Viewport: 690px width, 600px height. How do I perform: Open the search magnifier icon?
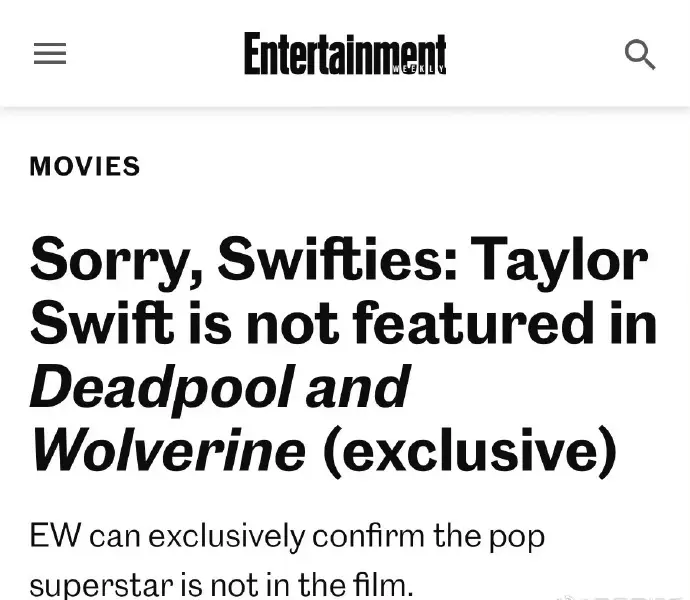click(x=640, y=55)
